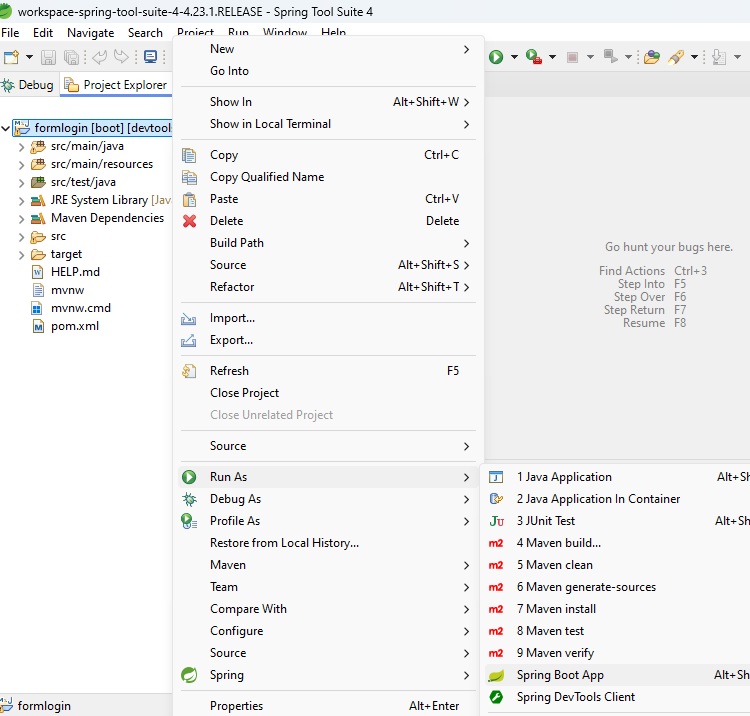Click the Spring Boot App leaf icon

pos(496,675)
